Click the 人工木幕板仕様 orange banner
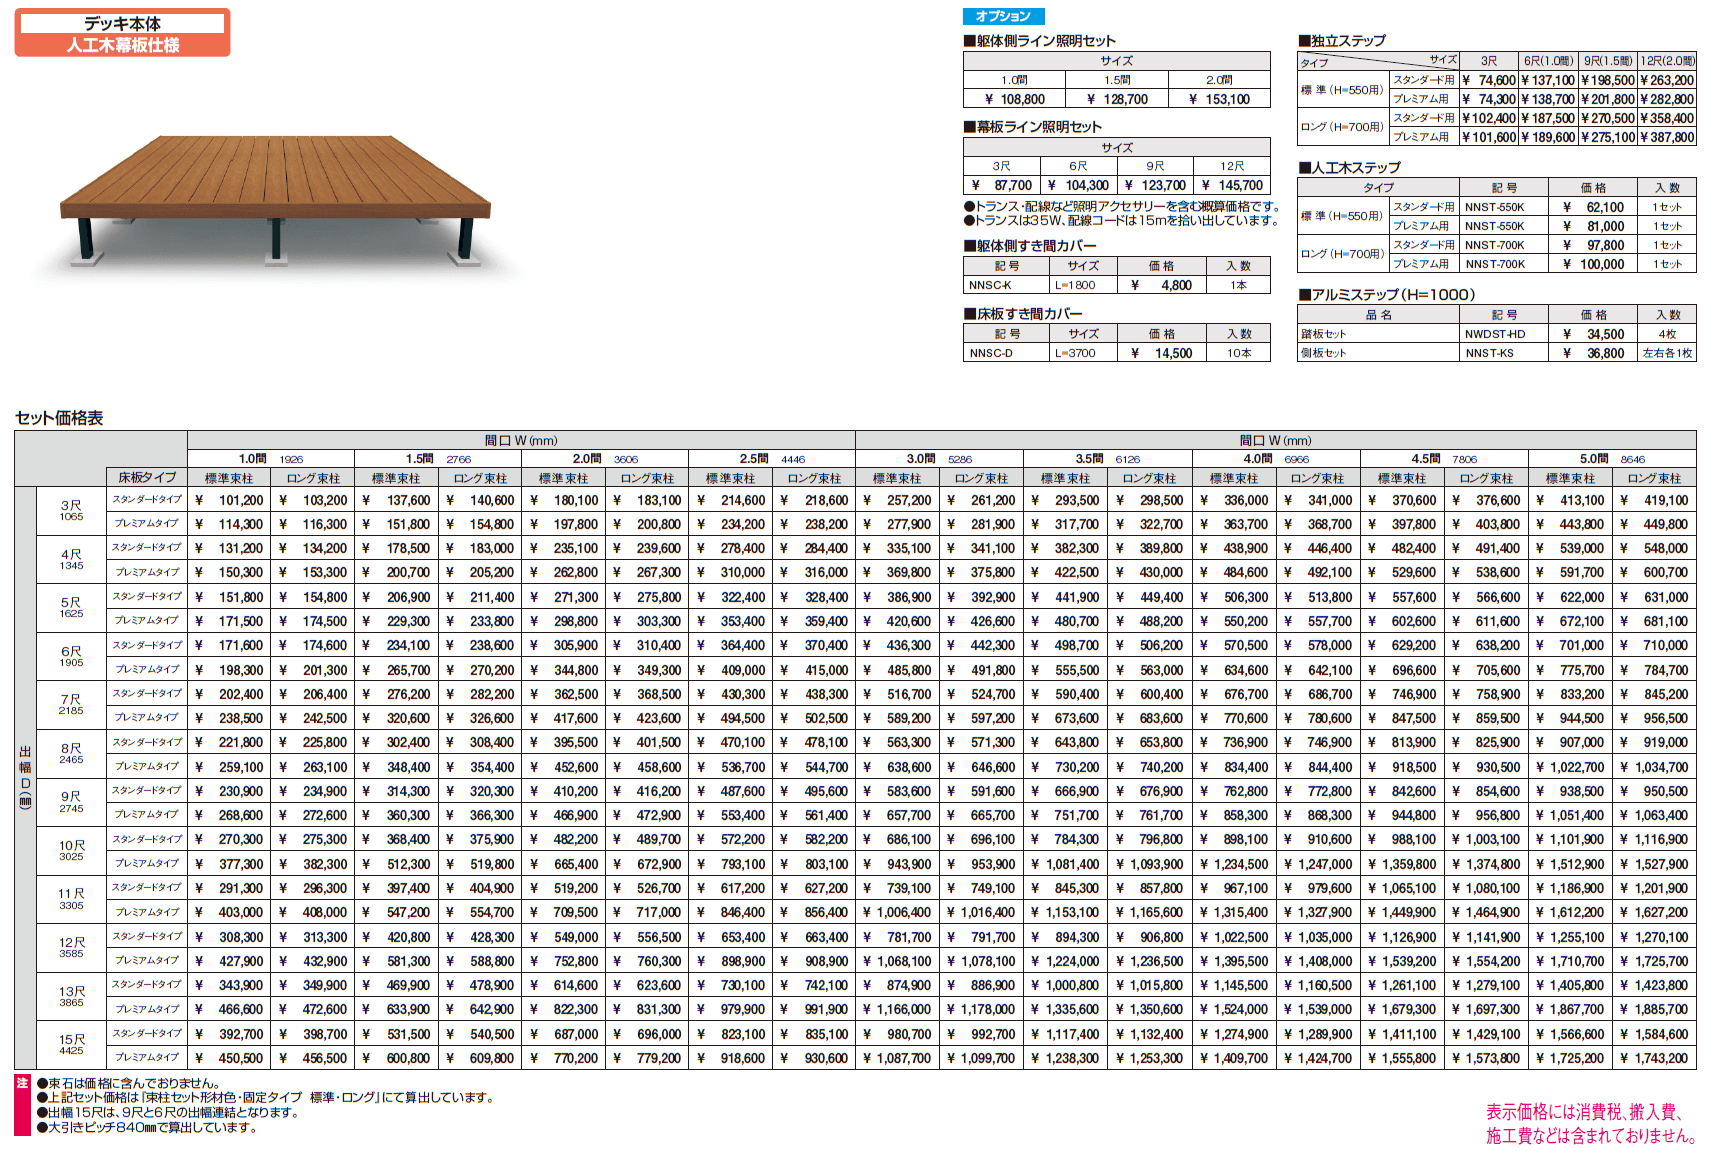1721x1163 pixels. click(x=123, y=45)
